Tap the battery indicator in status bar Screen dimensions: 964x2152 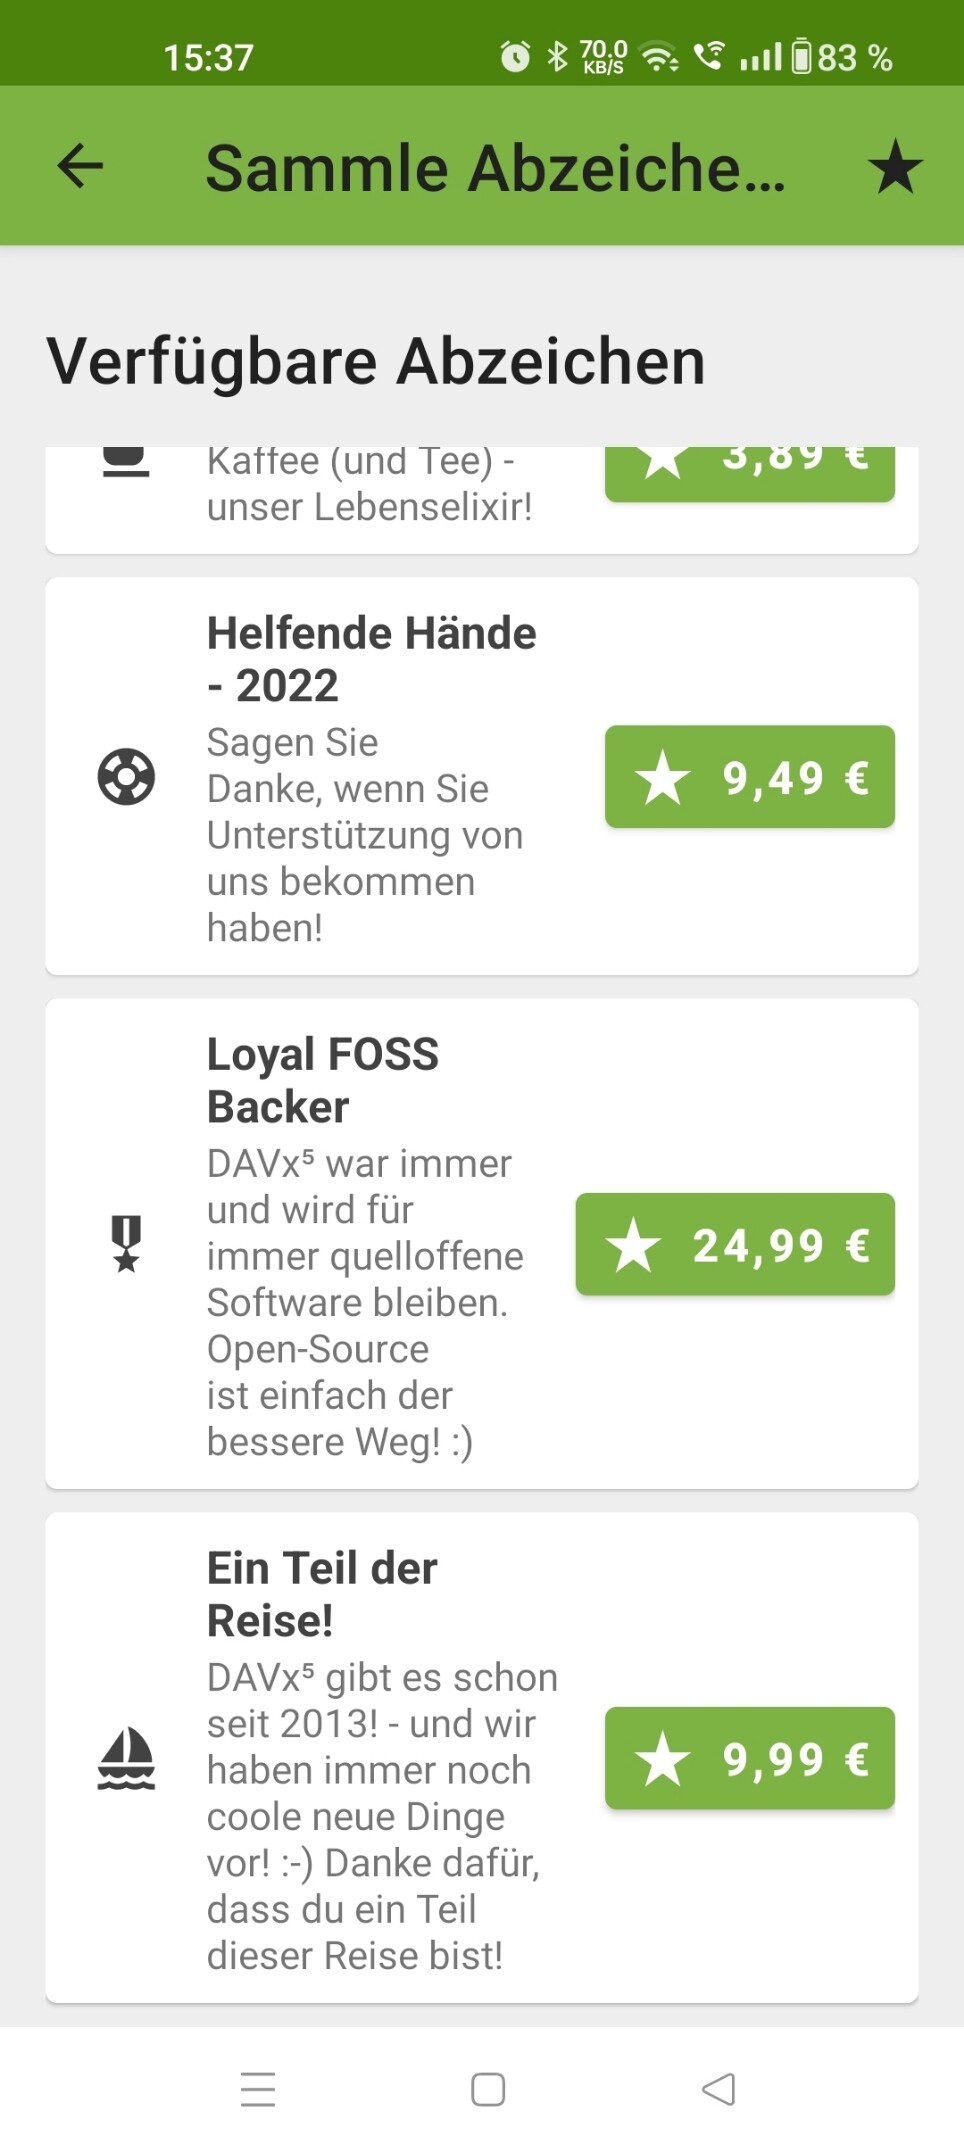pos(802,57)
